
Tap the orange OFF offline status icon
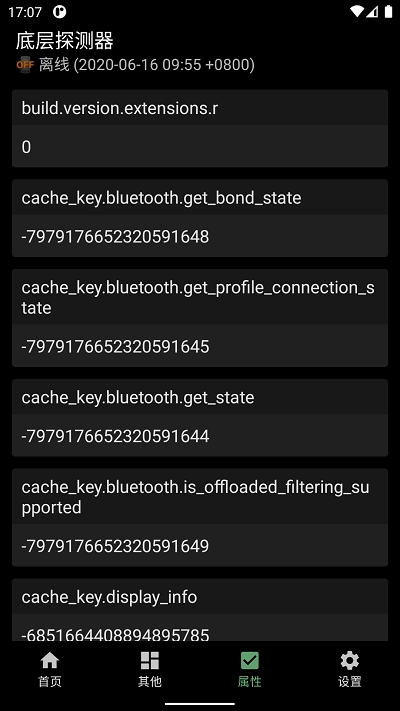click(x=25, y=65)
